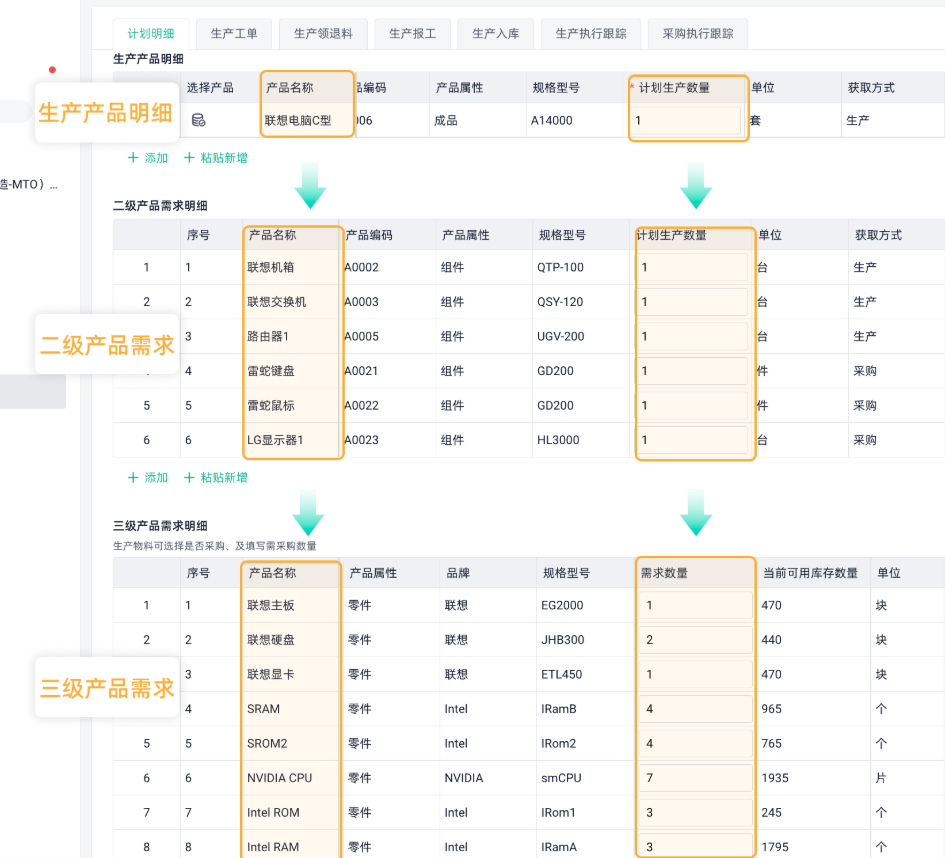Click the 计划生产数量 field for 联想电脑C型

[x=686, y=121]
